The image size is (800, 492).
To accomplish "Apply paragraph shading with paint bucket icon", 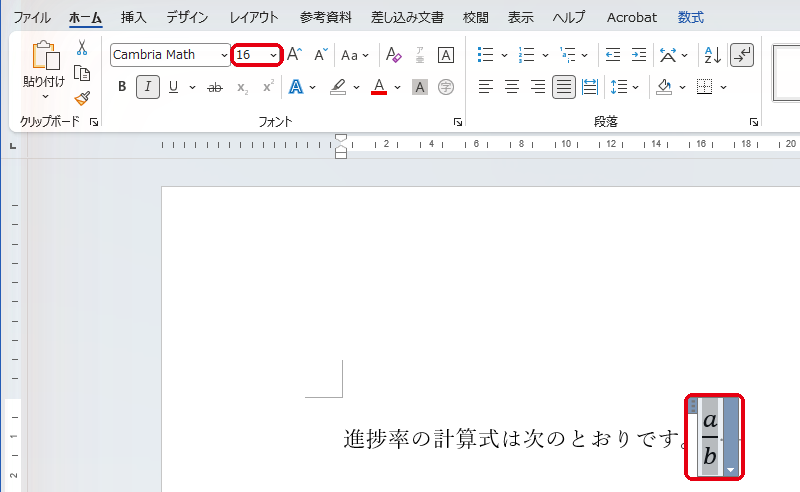I will coord(664,87).
